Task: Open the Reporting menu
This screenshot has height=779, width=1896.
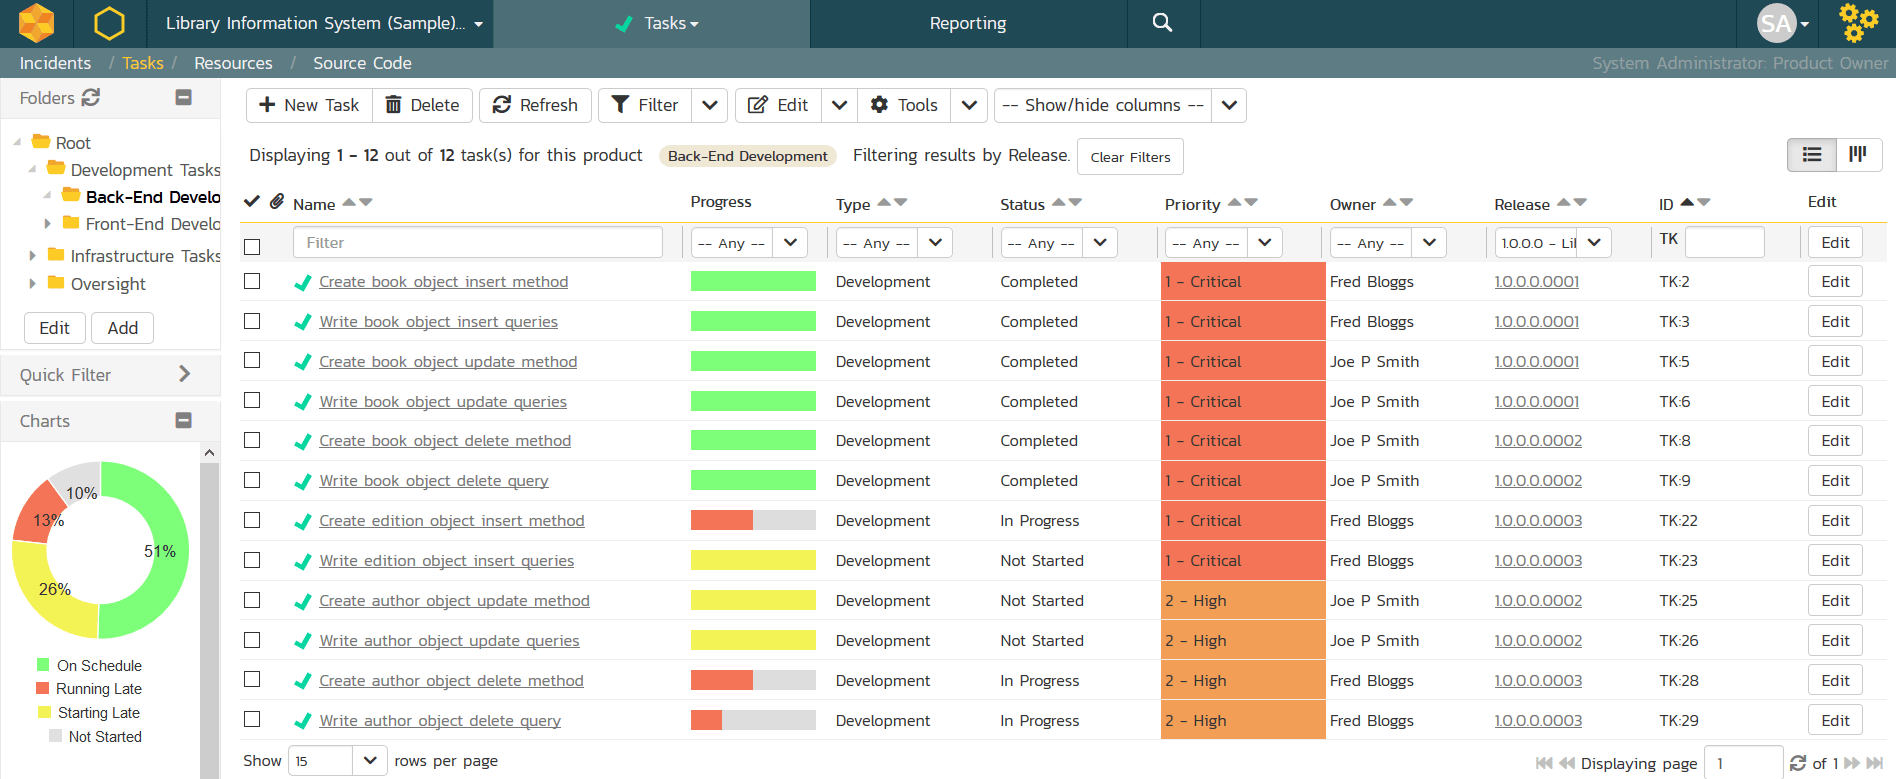Action: coord(967,23)
